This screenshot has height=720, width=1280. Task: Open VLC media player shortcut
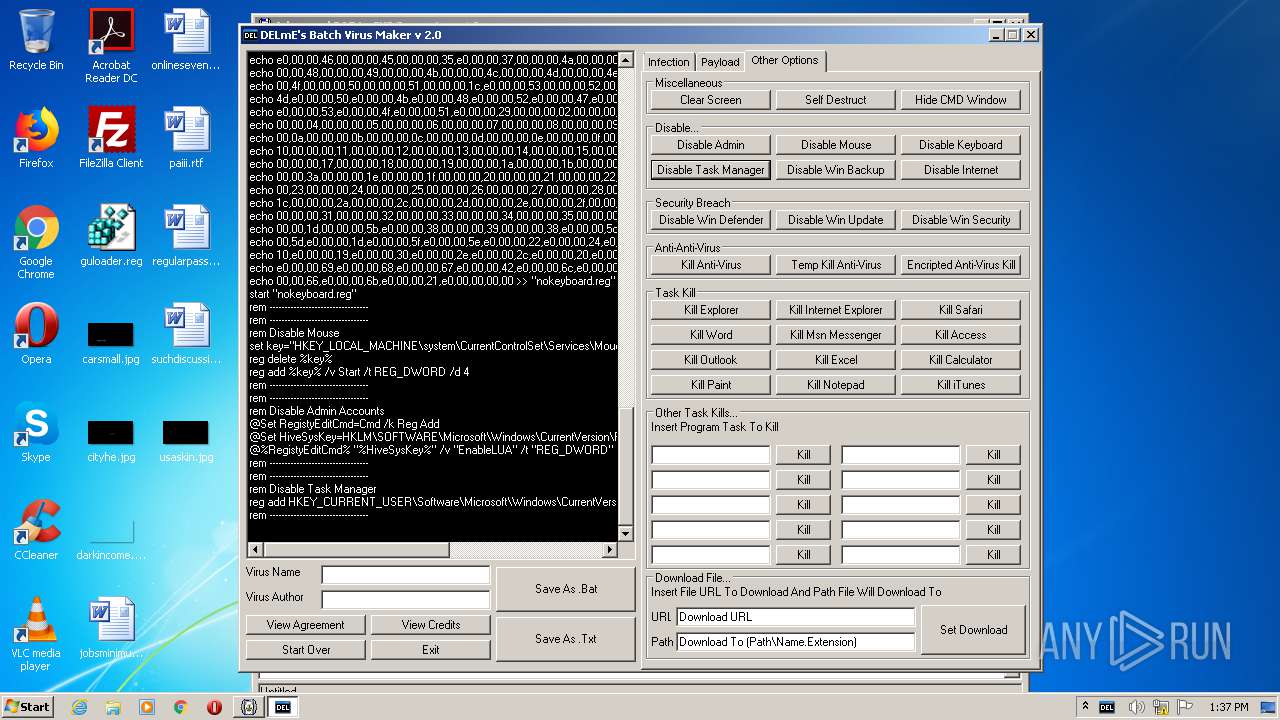click(x=36, y=635)
